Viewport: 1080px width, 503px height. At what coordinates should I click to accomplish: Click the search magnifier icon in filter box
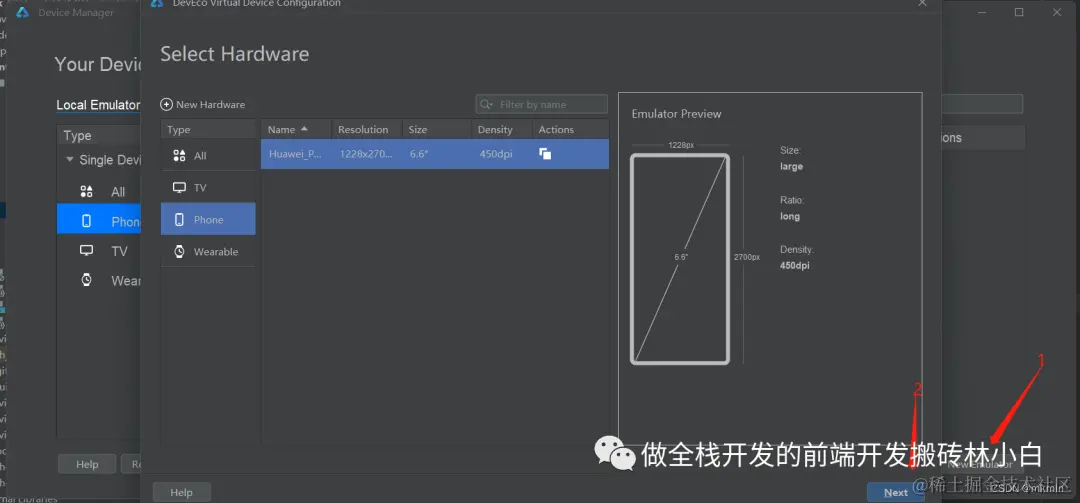pos(486,105)
